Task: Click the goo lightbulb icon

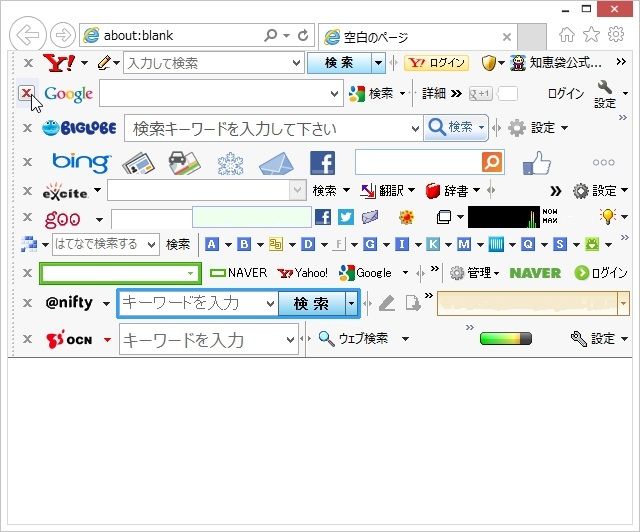Action: click(x=607, y=216)
